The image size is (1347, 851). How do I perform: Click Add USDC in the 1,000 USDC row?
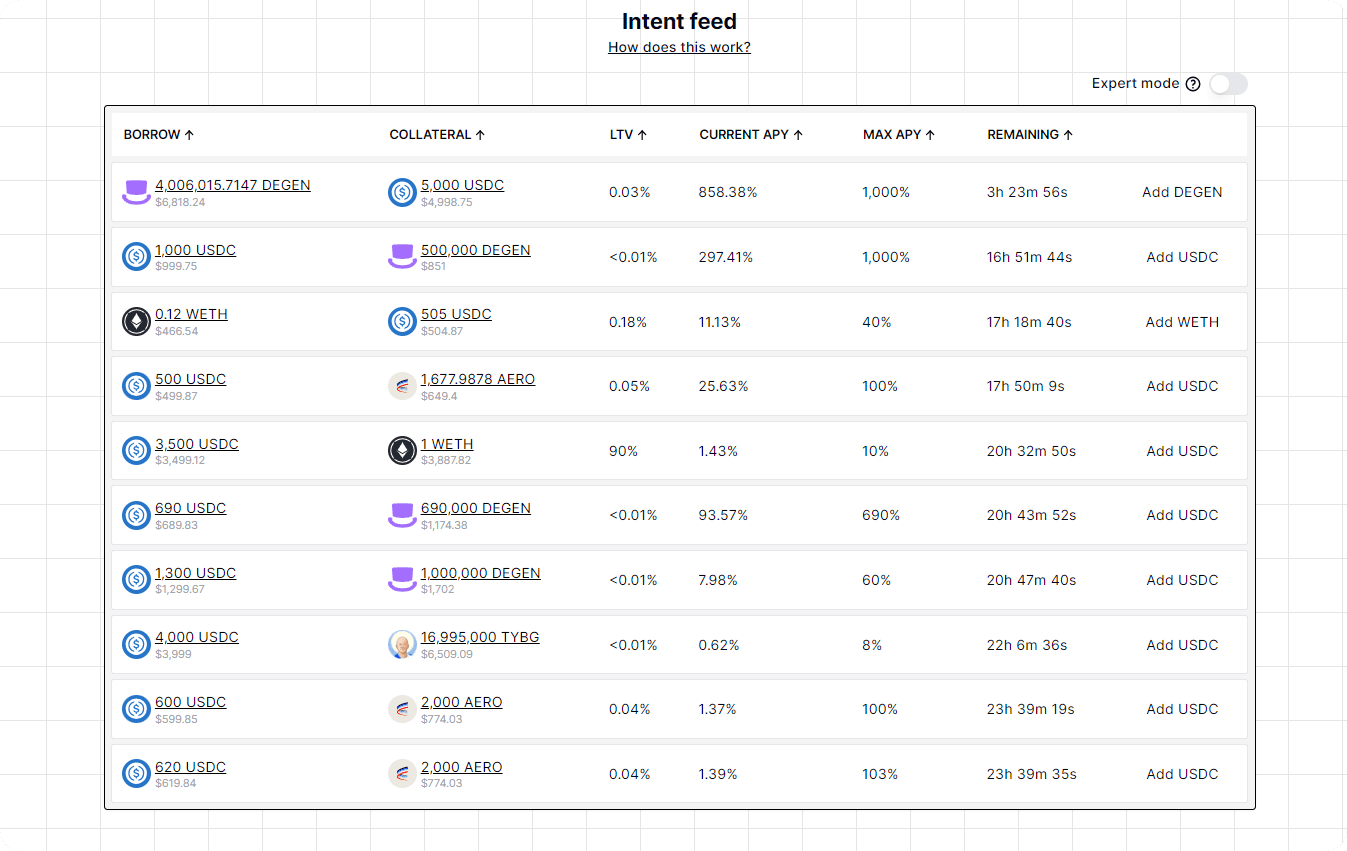(x=1182, y=257)
